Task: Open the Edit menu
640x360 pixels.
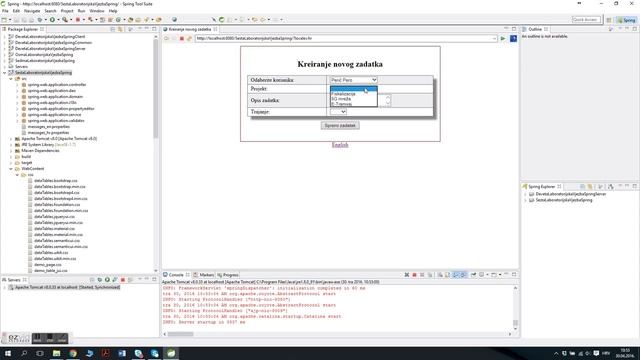Action: [16, 11]
